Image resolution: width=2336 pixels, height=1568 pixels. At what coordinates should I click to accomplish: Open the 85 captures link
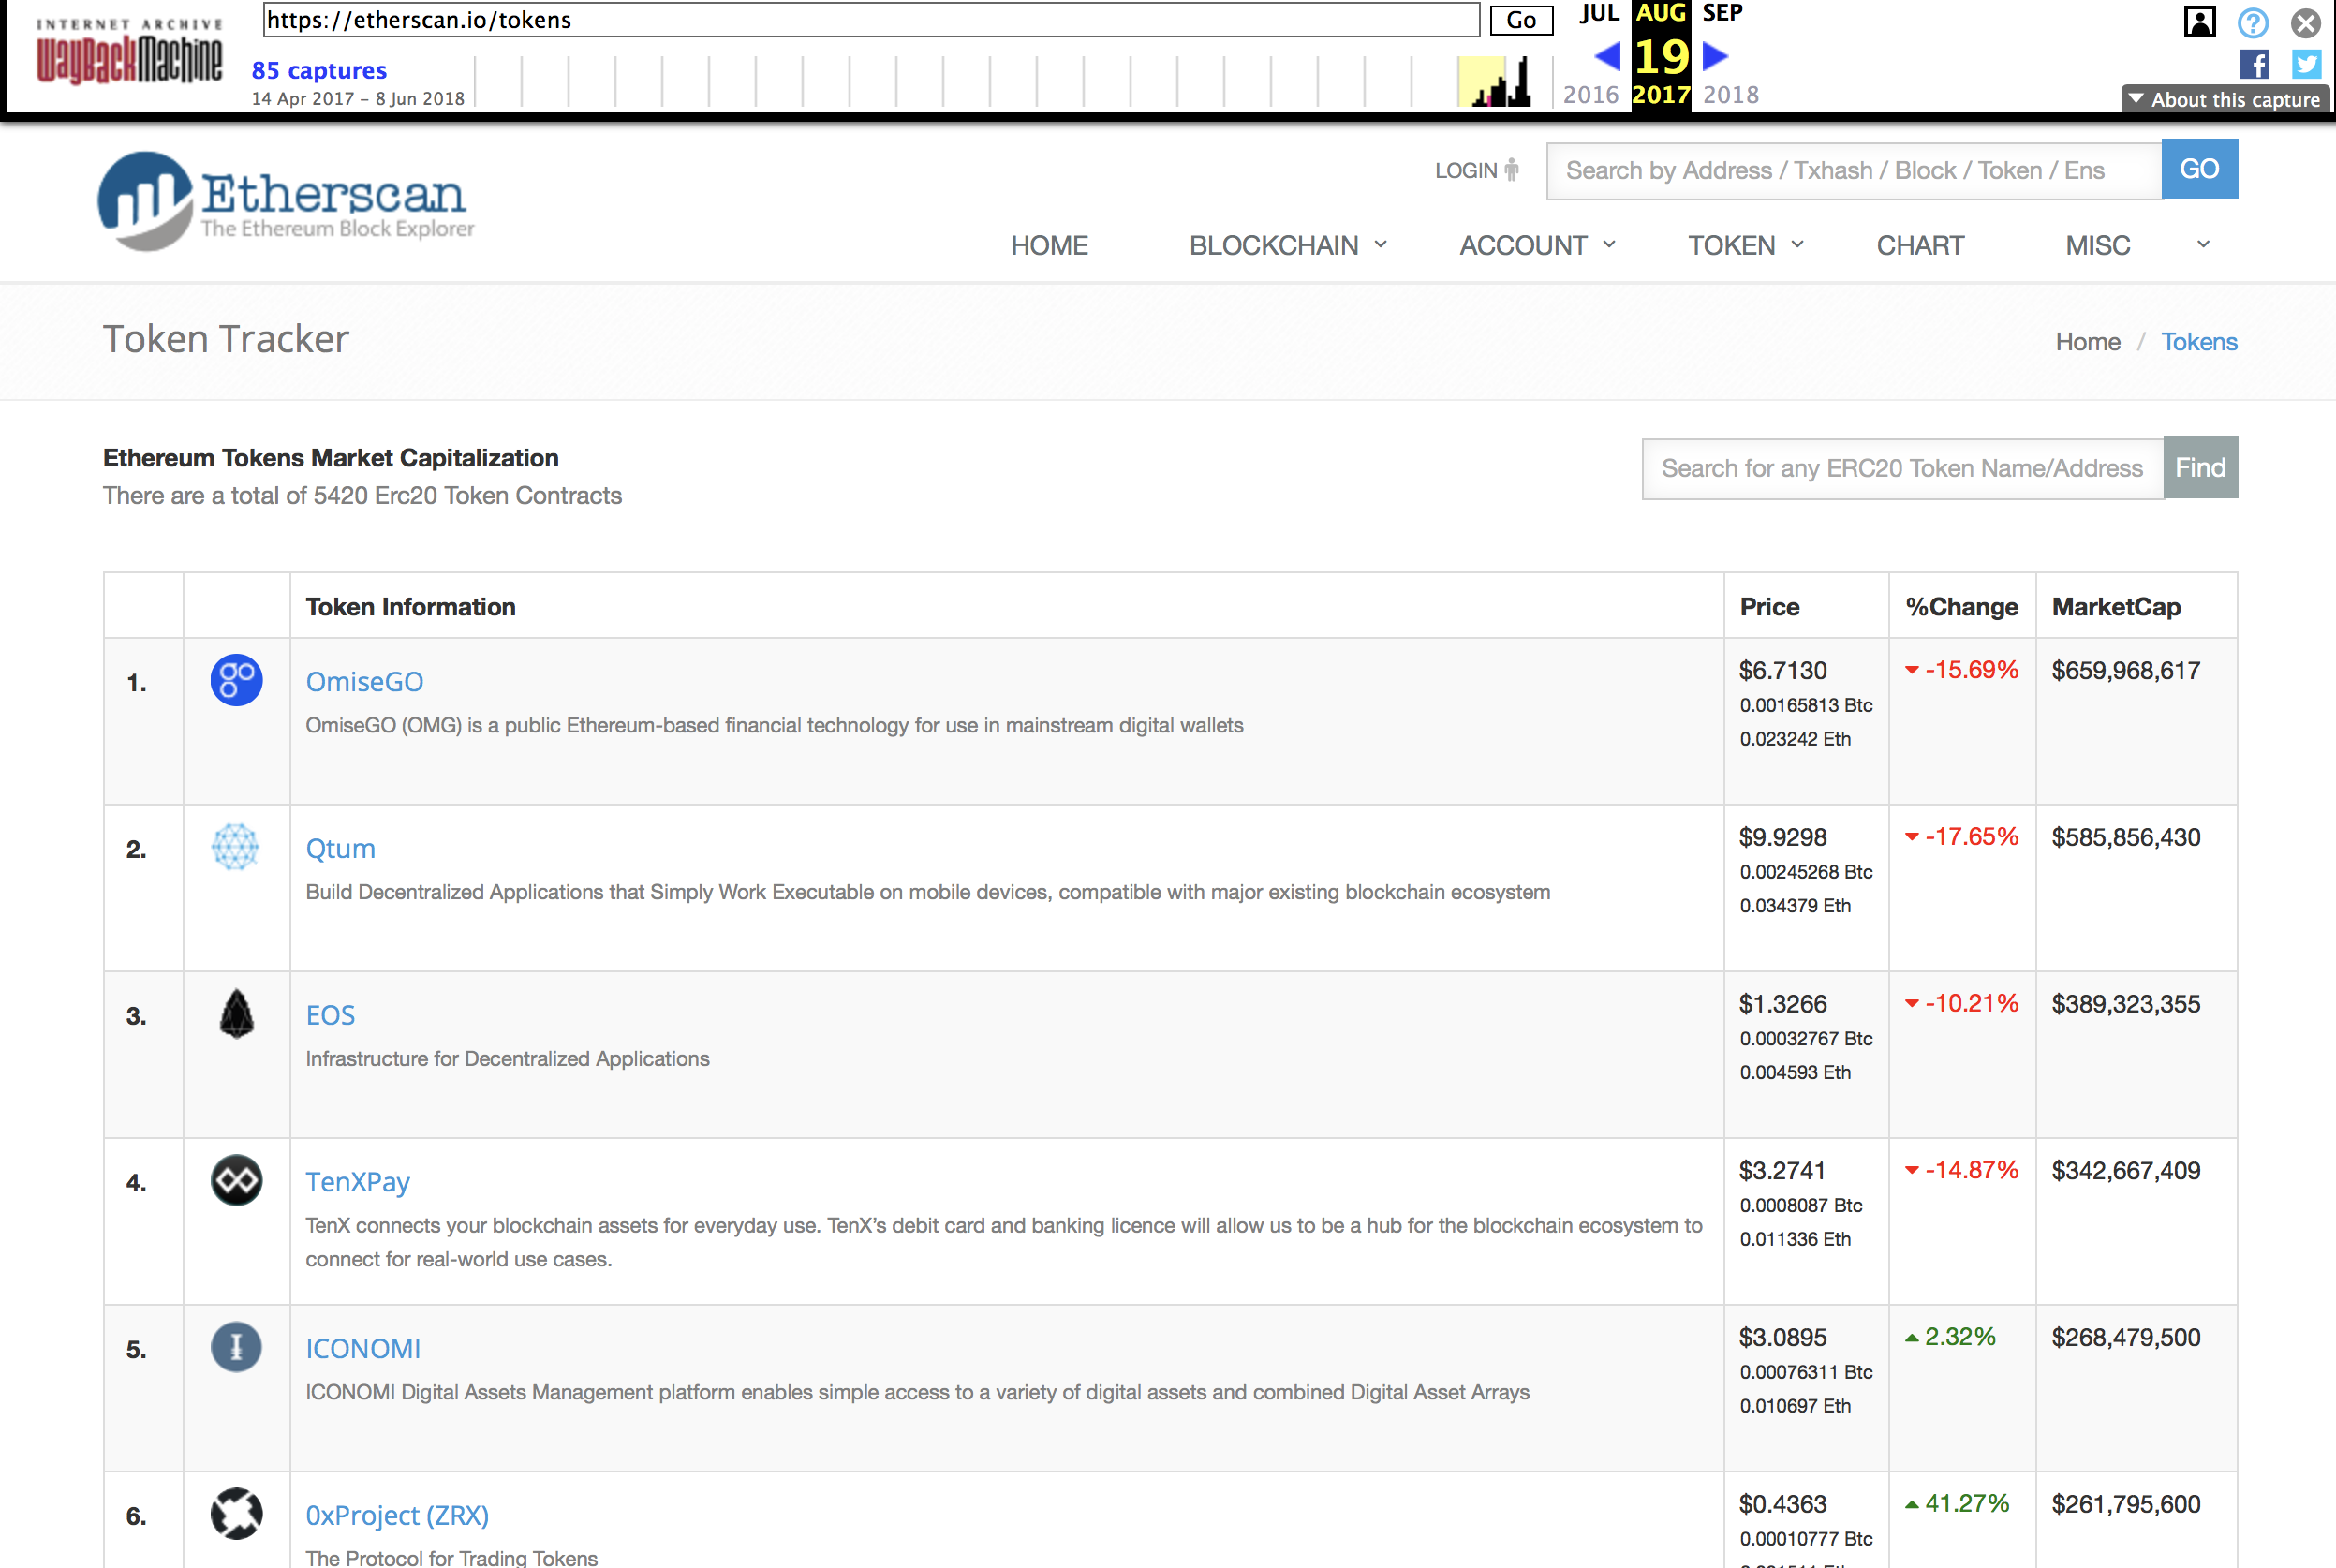[x=319, y=70]
